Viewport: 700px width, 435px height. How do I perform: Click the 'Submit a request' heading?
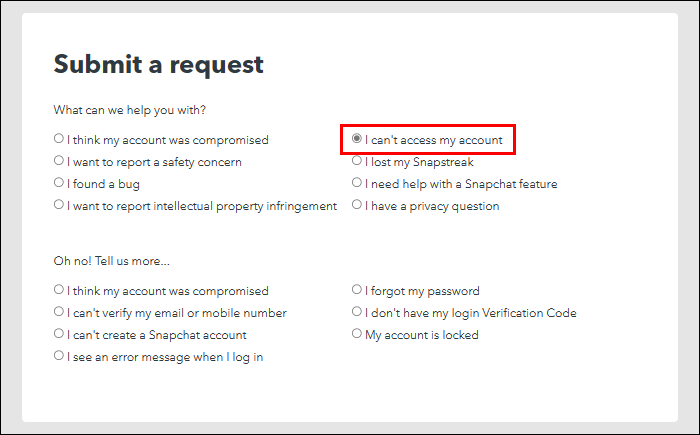point(158,65)
